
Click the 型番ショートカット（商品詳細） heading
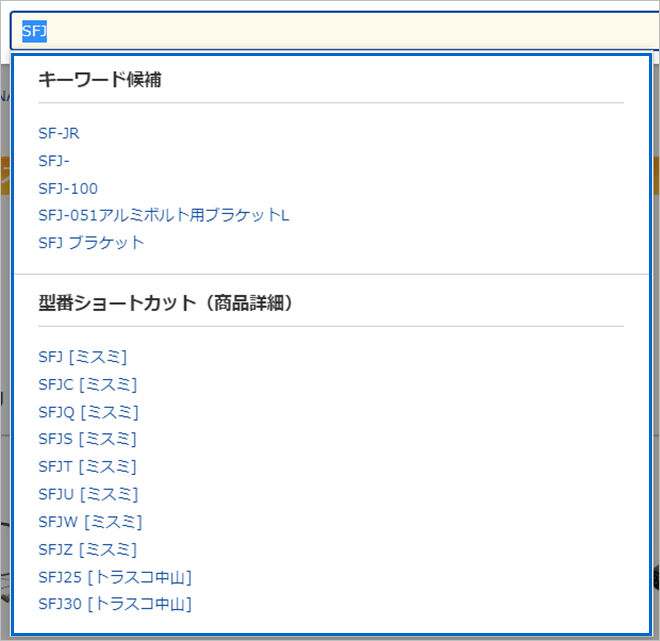(165, 303)
